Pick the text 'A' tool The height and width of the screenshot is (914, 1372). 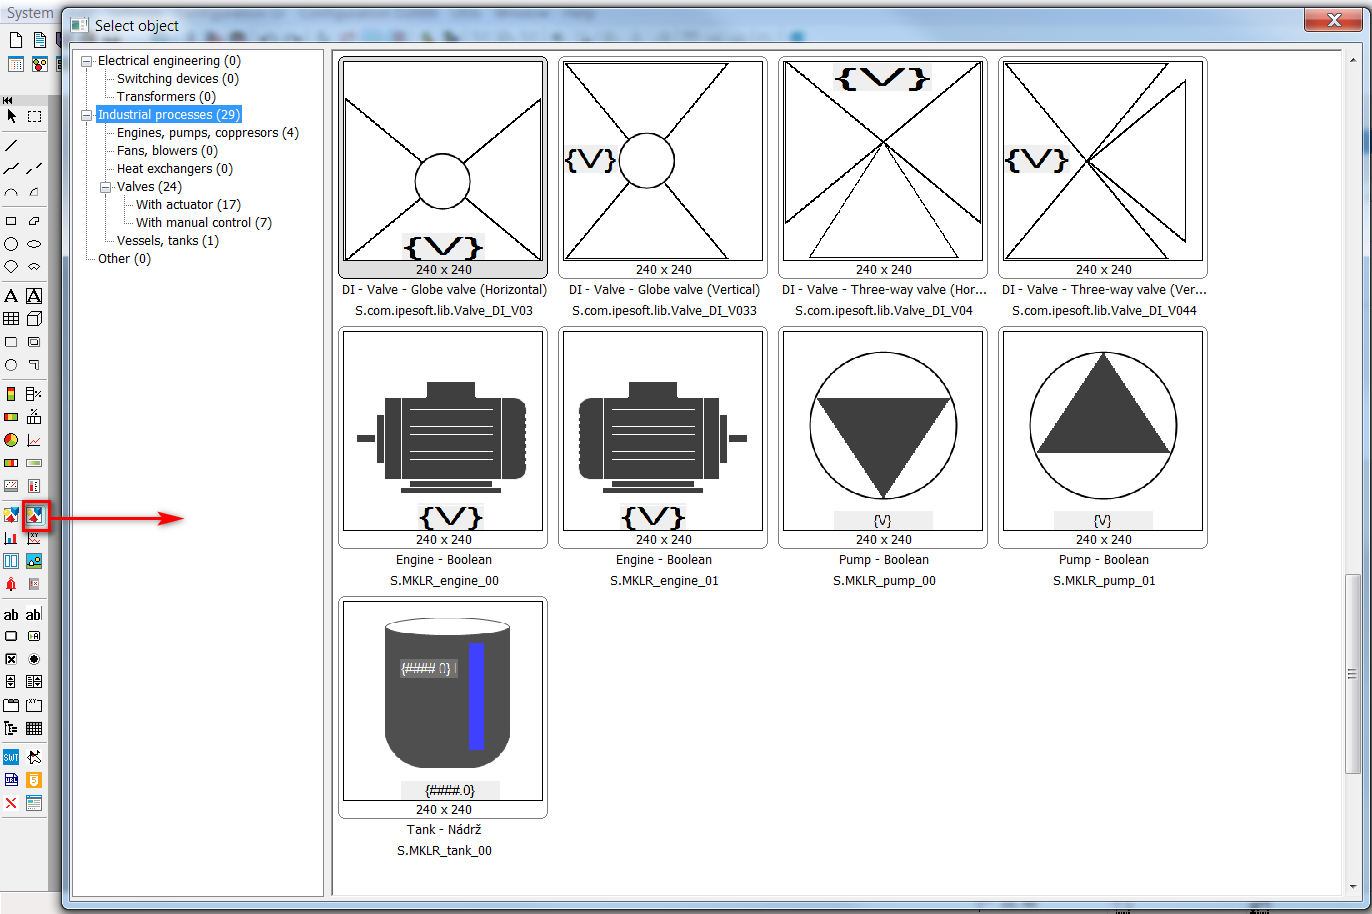[x=11, y=296]
